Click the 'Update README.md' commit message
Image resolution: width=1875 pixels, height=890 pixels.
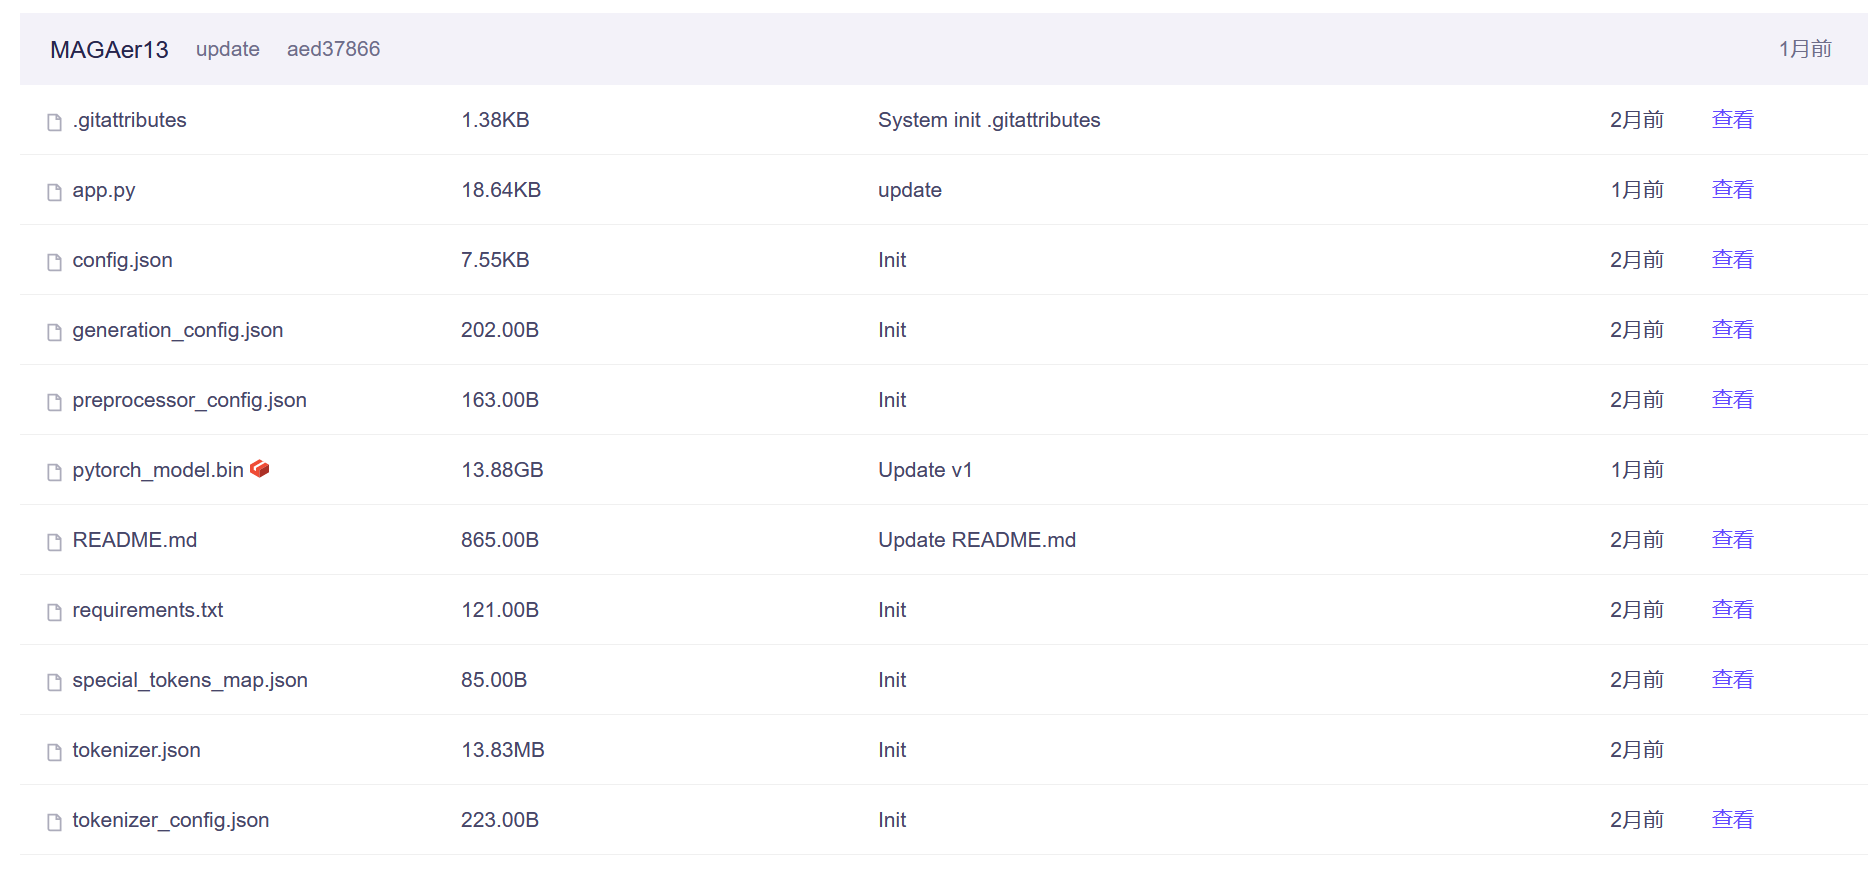[976, 540]
